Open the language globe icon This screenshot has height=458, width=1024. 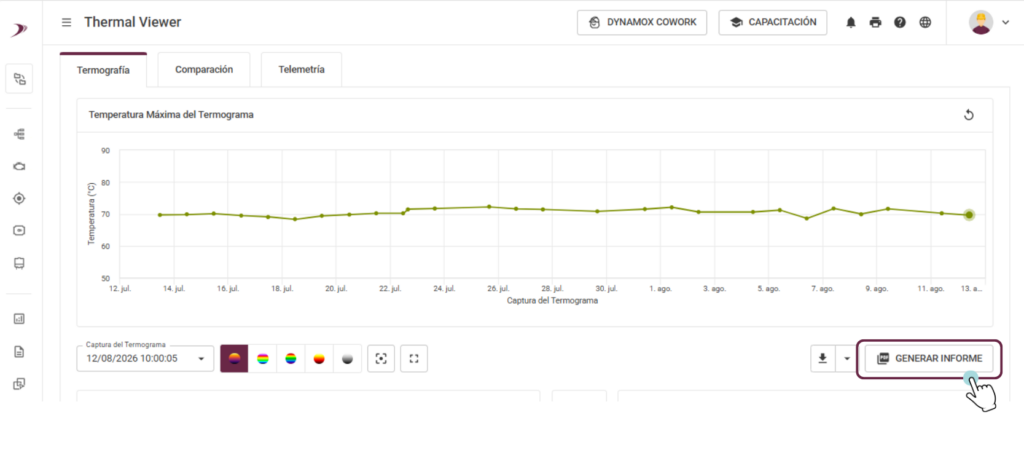pyautogui.click(x=925, y=22)
